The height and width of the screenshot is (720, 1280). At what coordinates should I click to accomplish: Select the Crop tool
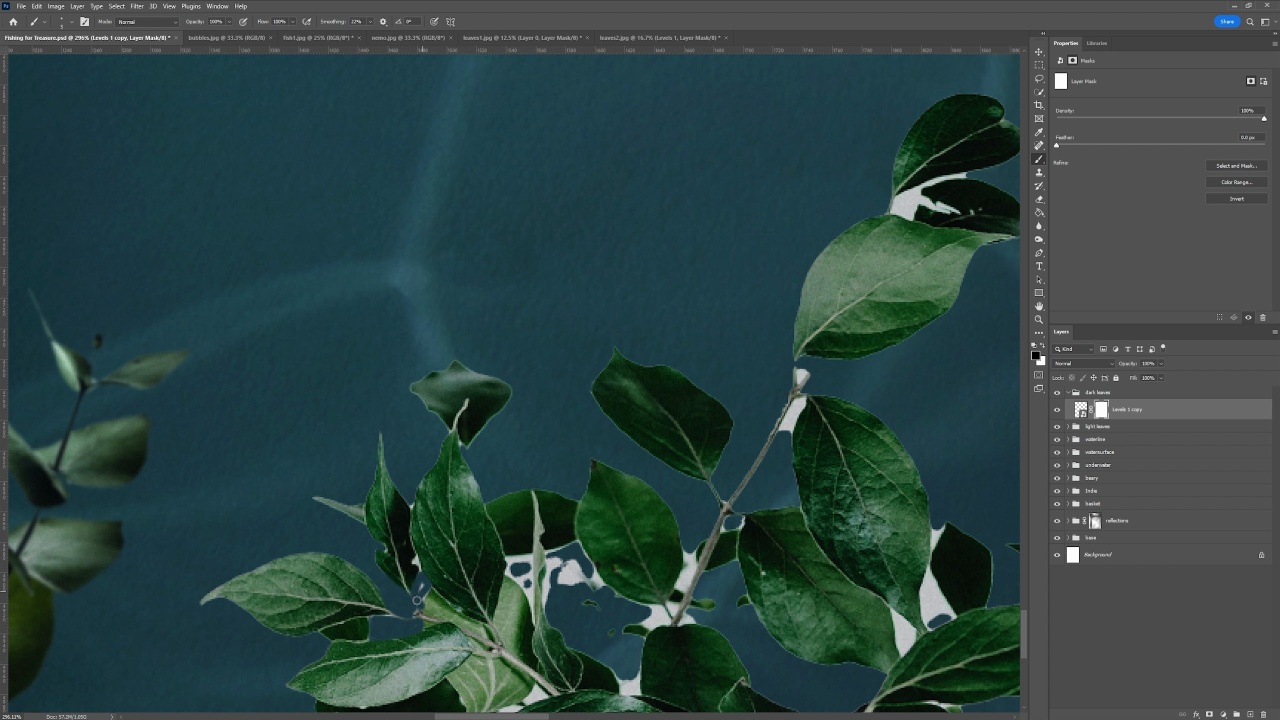pos(1039,105)
